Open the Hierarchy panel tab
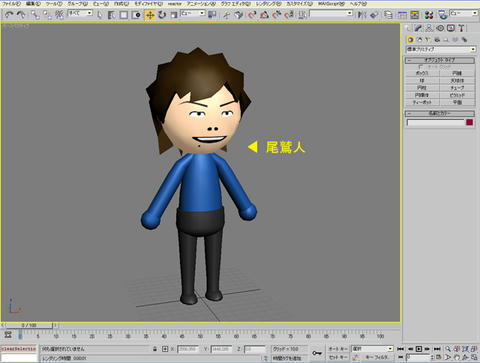Screen dimensions: 480x363 (x=429, y=28)
